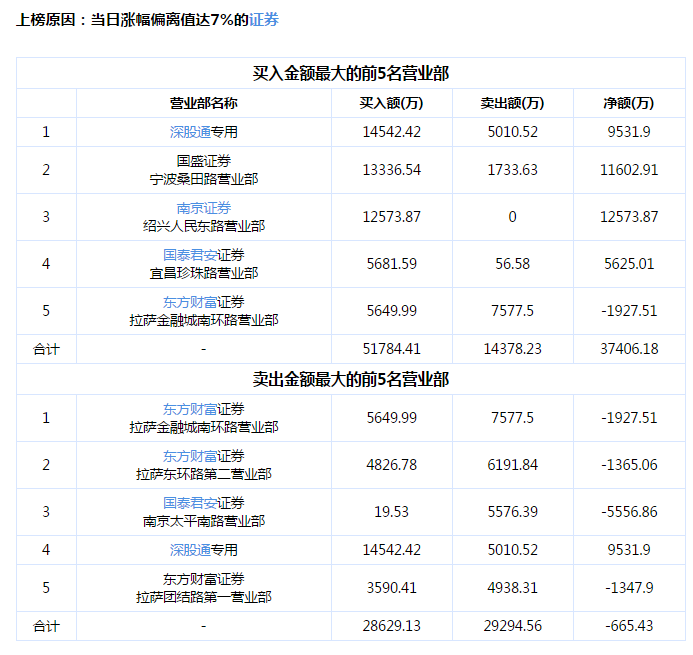Select 9531.9 in the sell table row 4
693x655 pixels.
coord(629,550)
